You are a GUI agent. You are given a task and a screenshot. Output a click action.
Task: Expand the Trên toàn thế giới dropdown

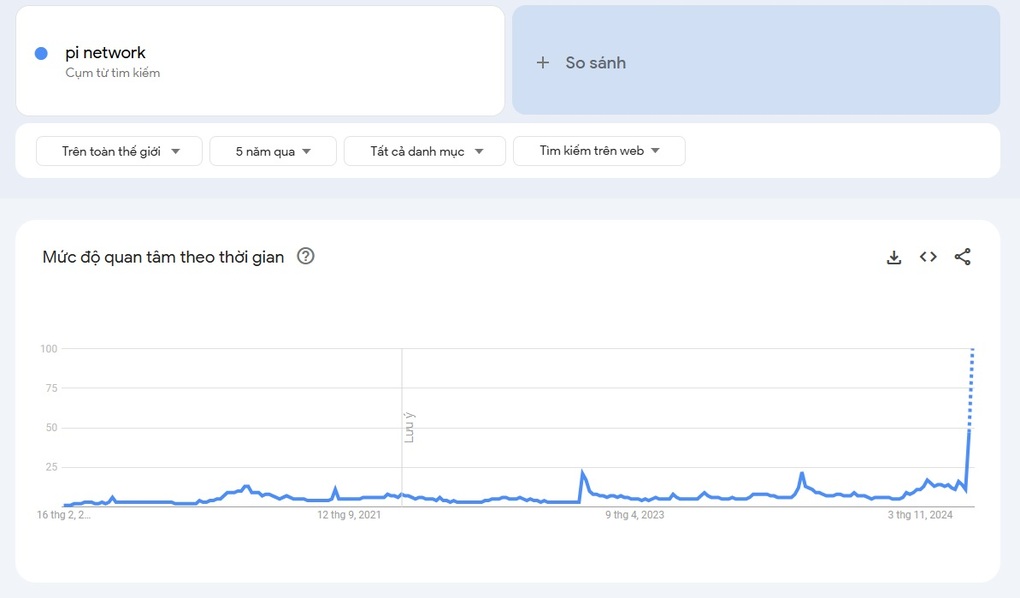point(120,151)
